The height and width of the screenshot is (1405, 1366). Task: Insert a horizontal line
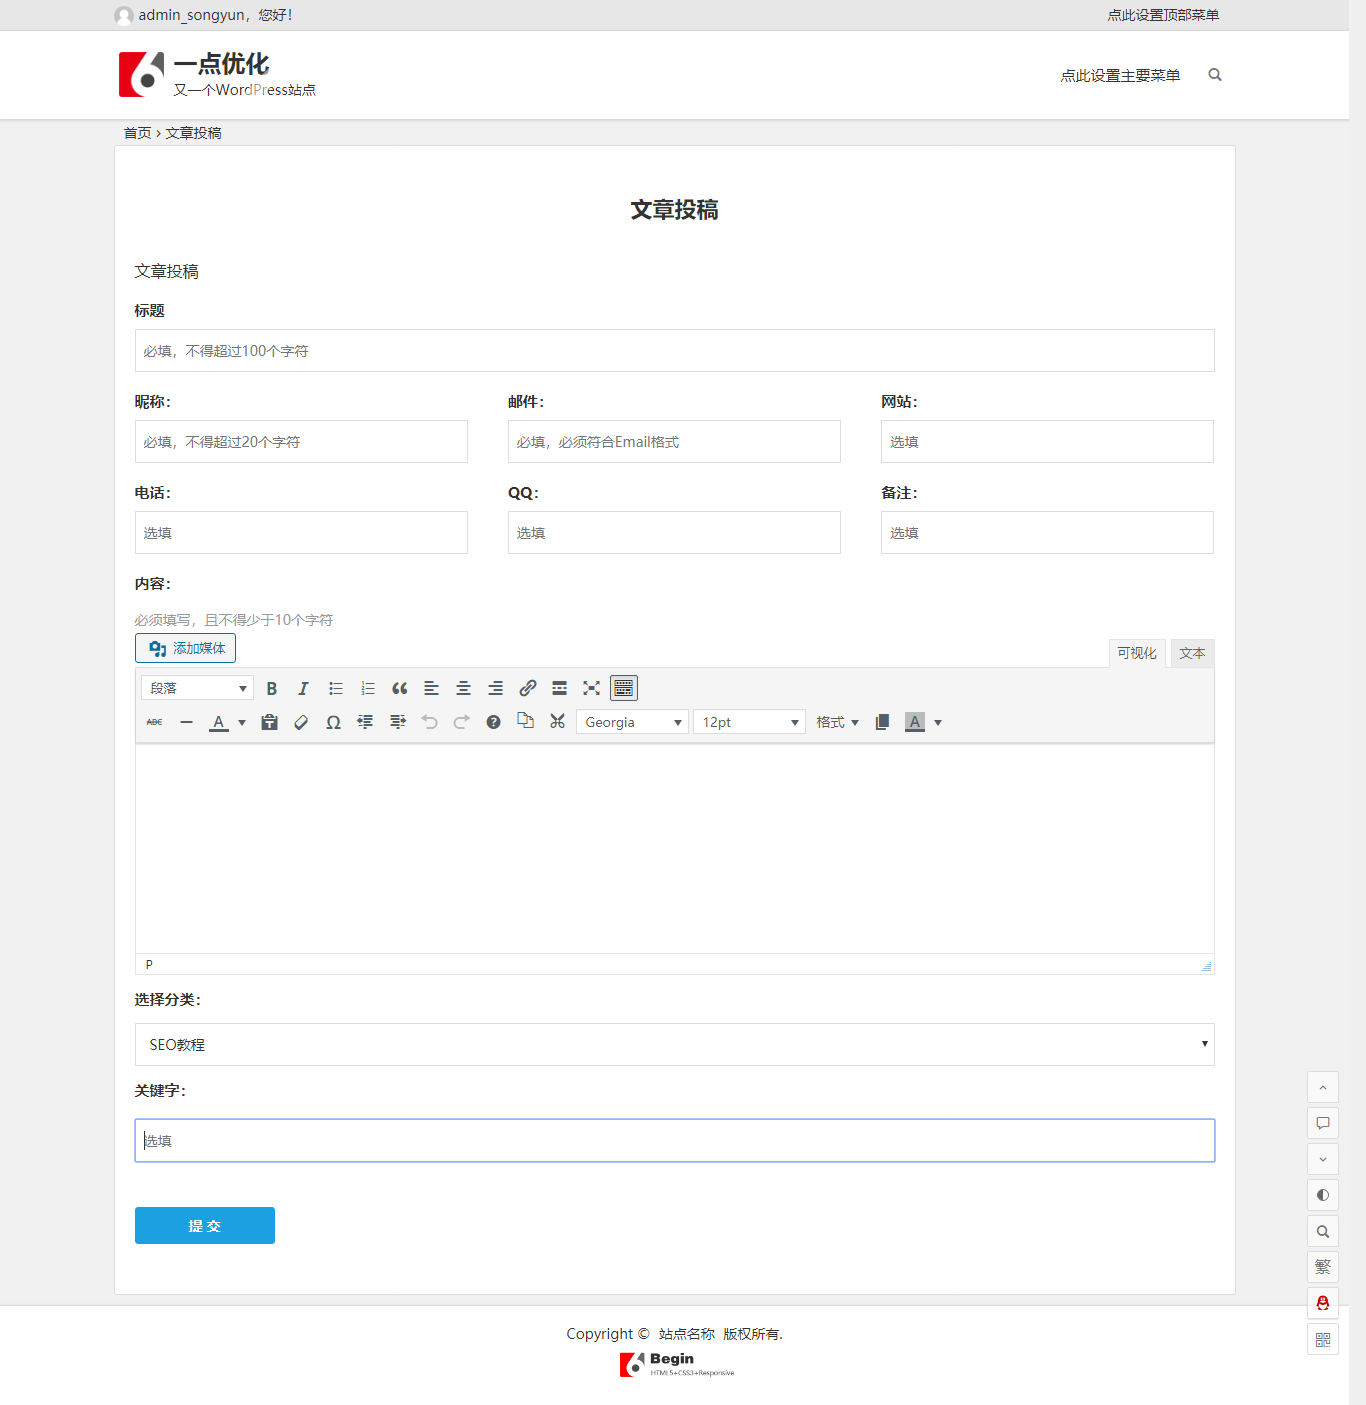(186, 722)
